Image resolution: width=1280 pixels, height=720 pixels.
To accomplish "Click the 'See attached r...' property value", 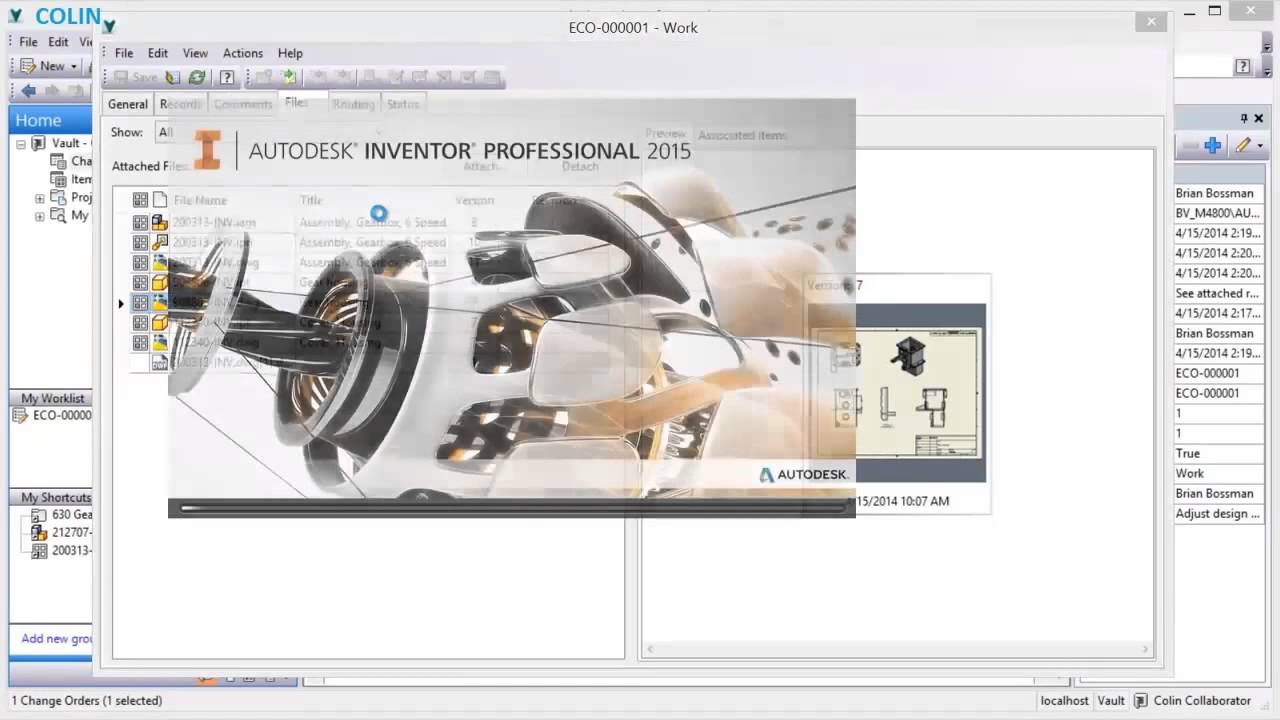I will click(x=1217, y=293).
